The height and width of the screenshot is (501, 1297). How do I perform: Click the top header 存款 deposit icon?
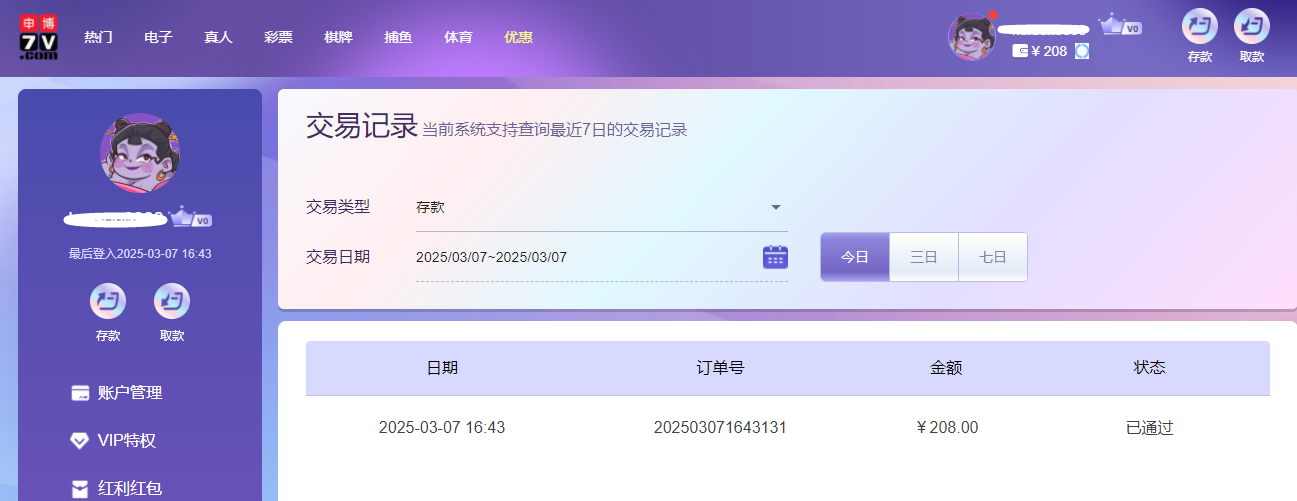click(x=1199, y=26)
